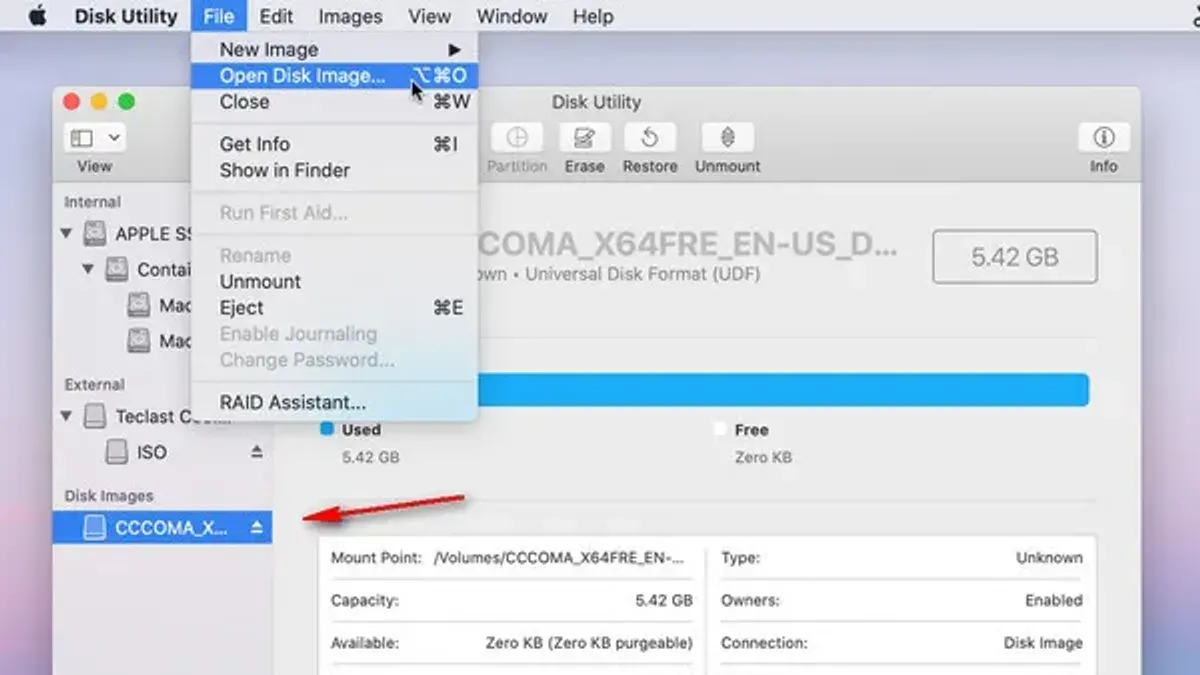Screen dimensions: 1200x675
Task: Click the Used blue legend swatch
Action: tap(326, 429)
